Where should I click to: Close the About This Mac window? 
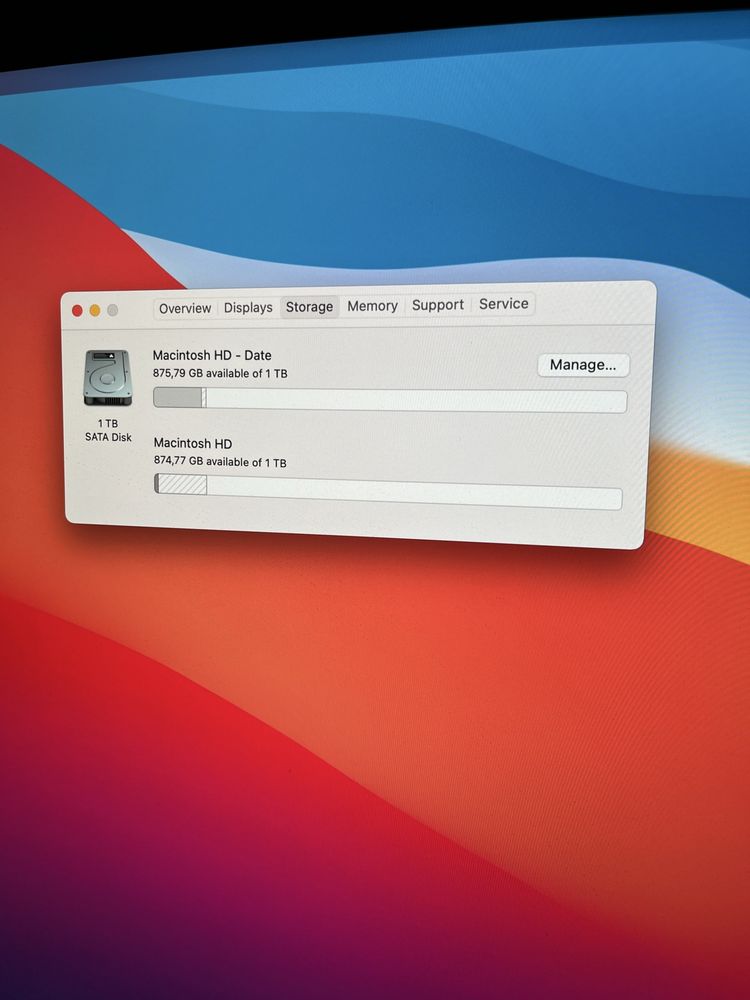(77, 311)
